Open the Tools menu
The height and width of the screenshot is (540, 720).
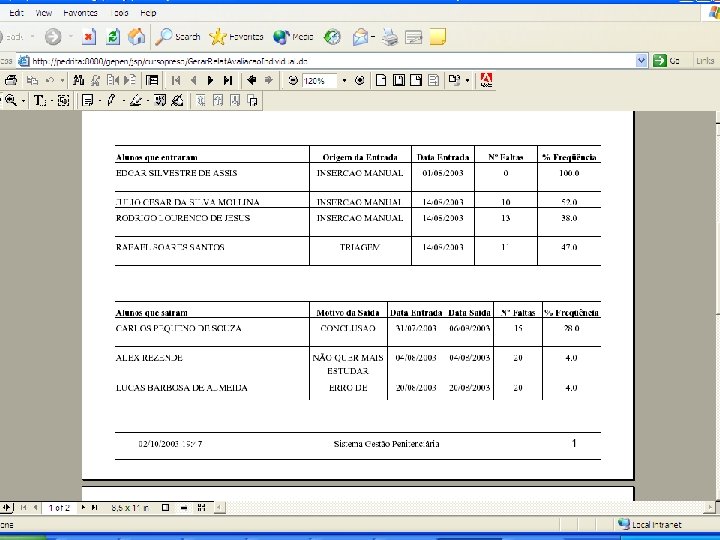pyautogui.click(x=120, y=13)
